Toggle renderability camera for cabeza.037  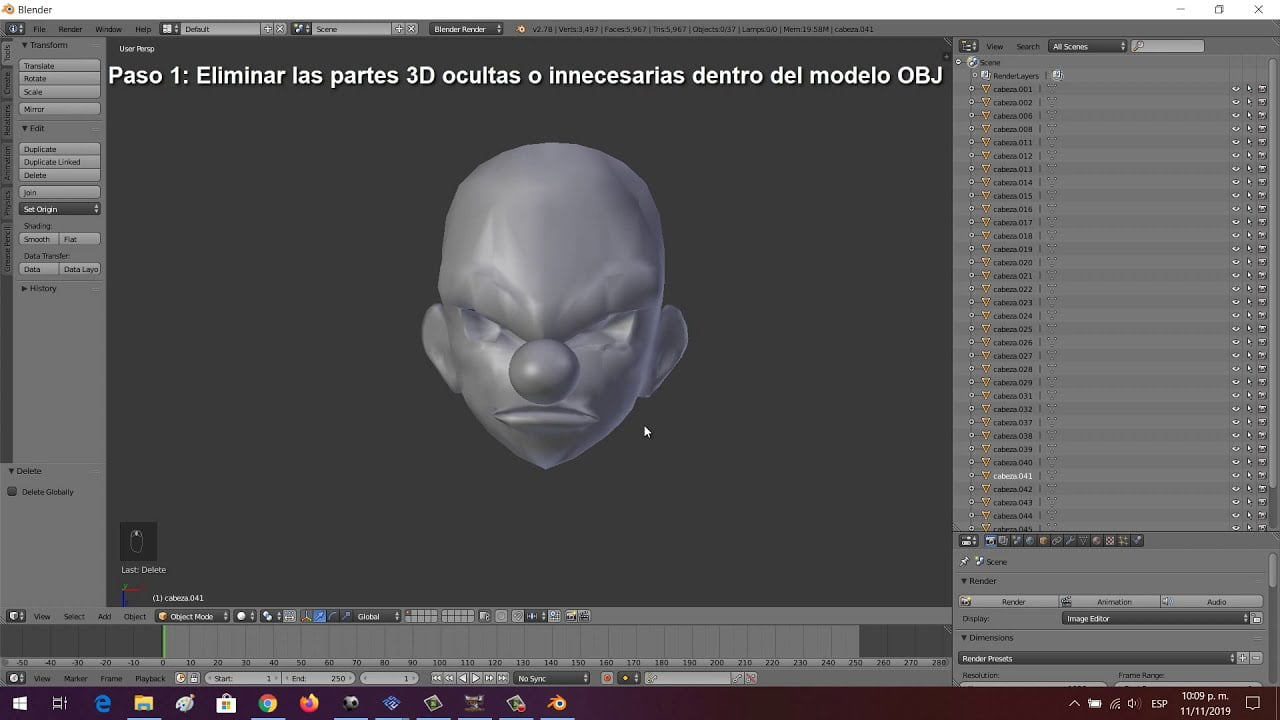pos(1262,422)
